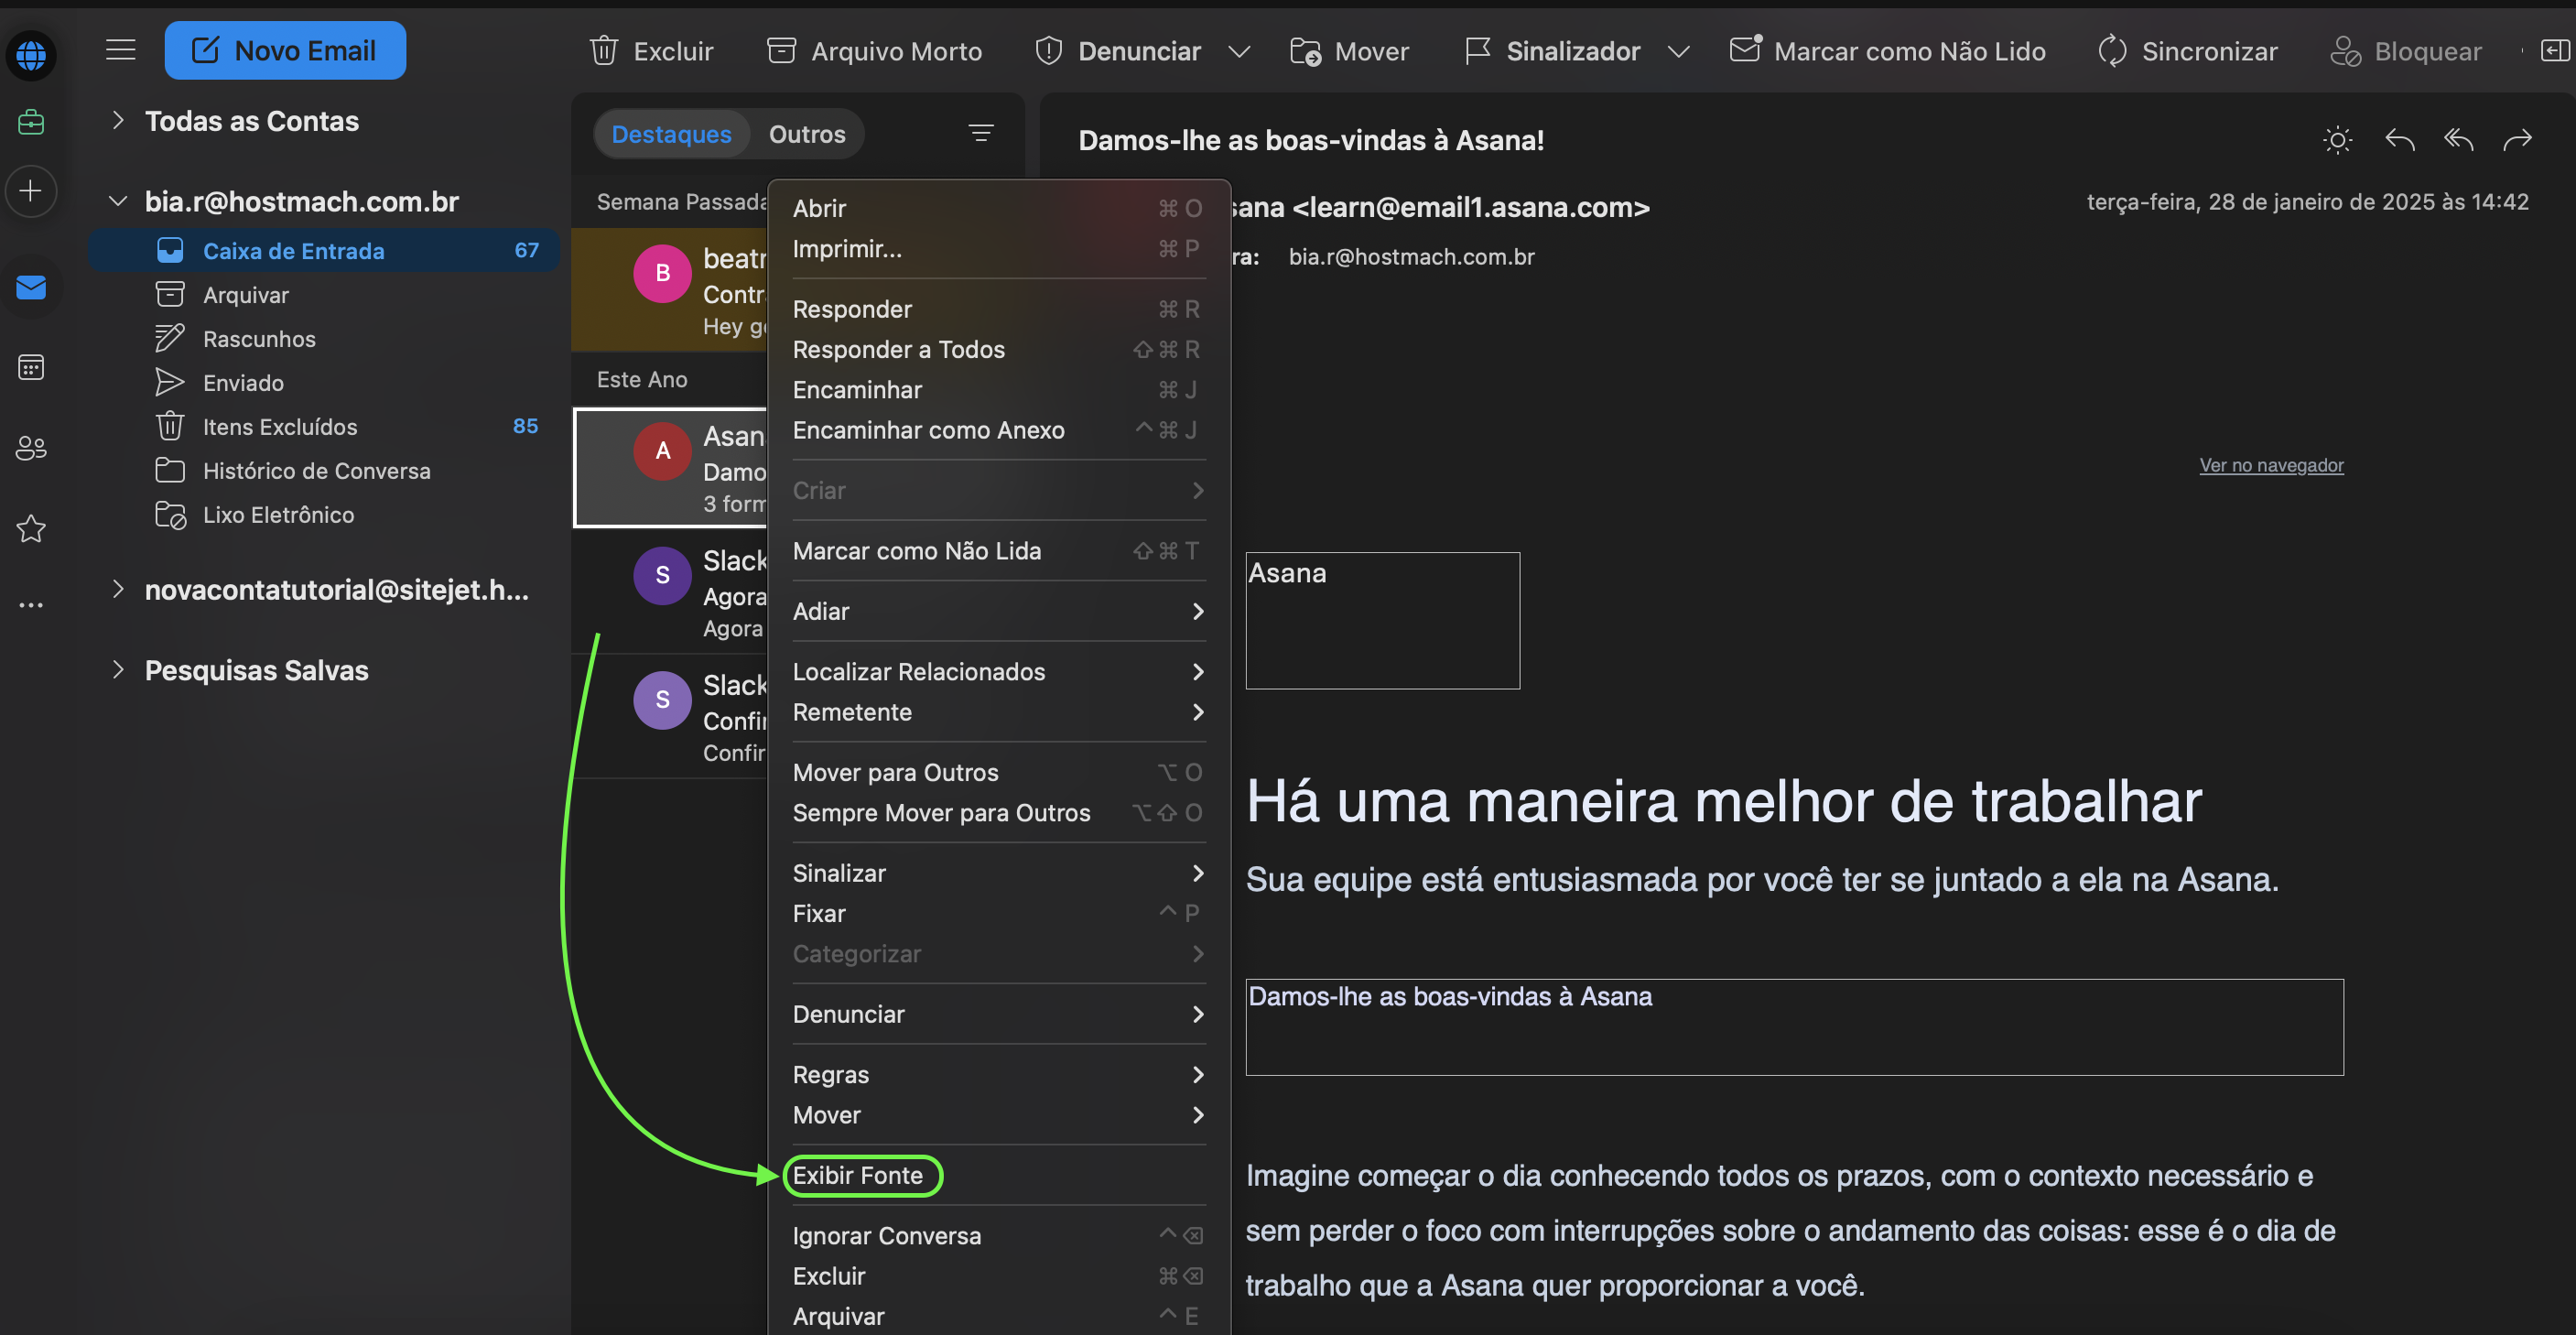2576x1335 pixels.
Task: Click the reading pane toggle icon at far right
Action: click(x=2554, y=50)
